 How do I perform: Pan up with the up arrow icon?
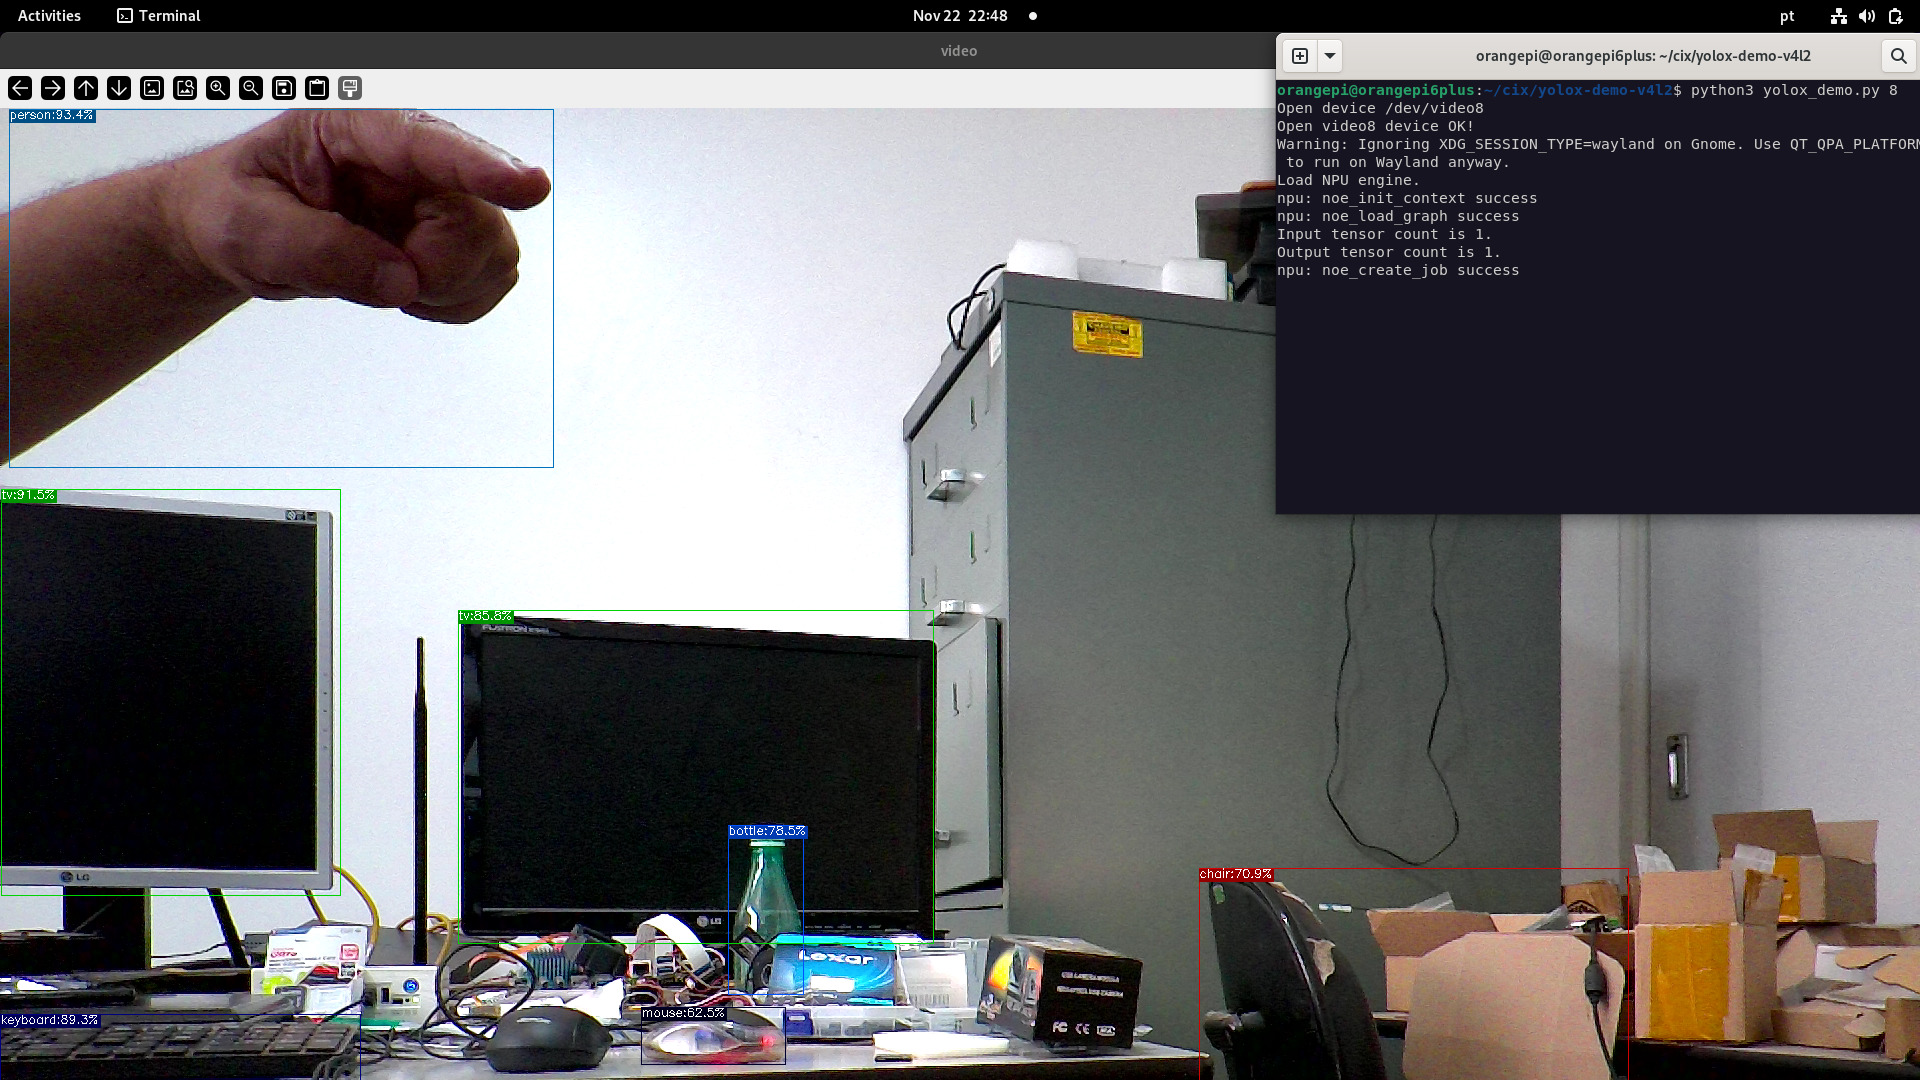pos(86,88)
